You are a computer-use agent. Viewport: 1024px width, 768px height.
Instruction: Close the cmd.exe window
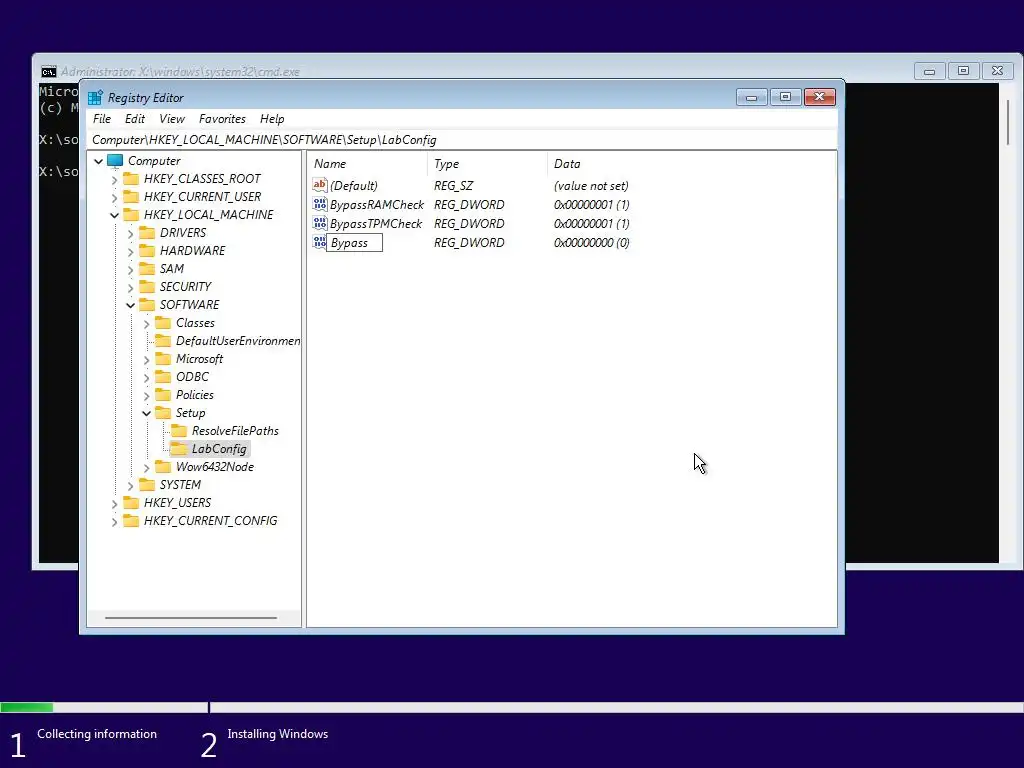(997, 71)
